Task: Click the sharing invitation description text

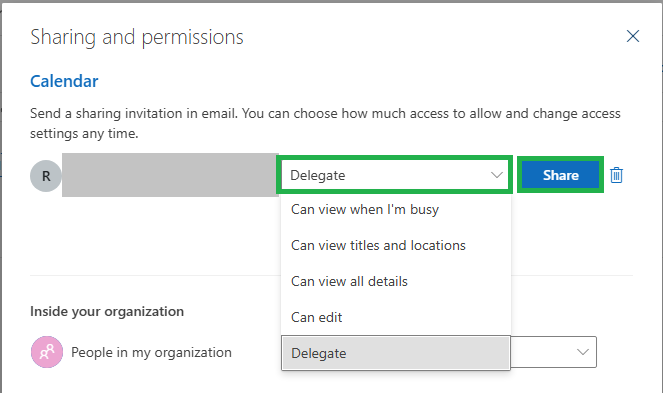Action: point(325,124)
